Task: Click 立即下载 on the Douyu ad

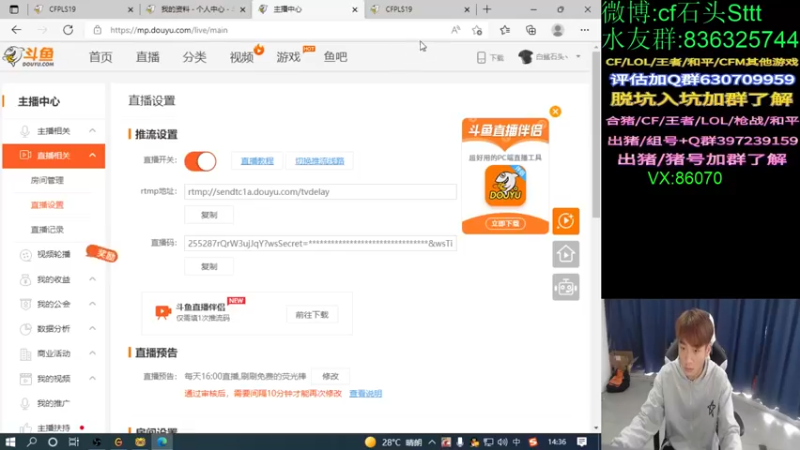Action: 505,223
